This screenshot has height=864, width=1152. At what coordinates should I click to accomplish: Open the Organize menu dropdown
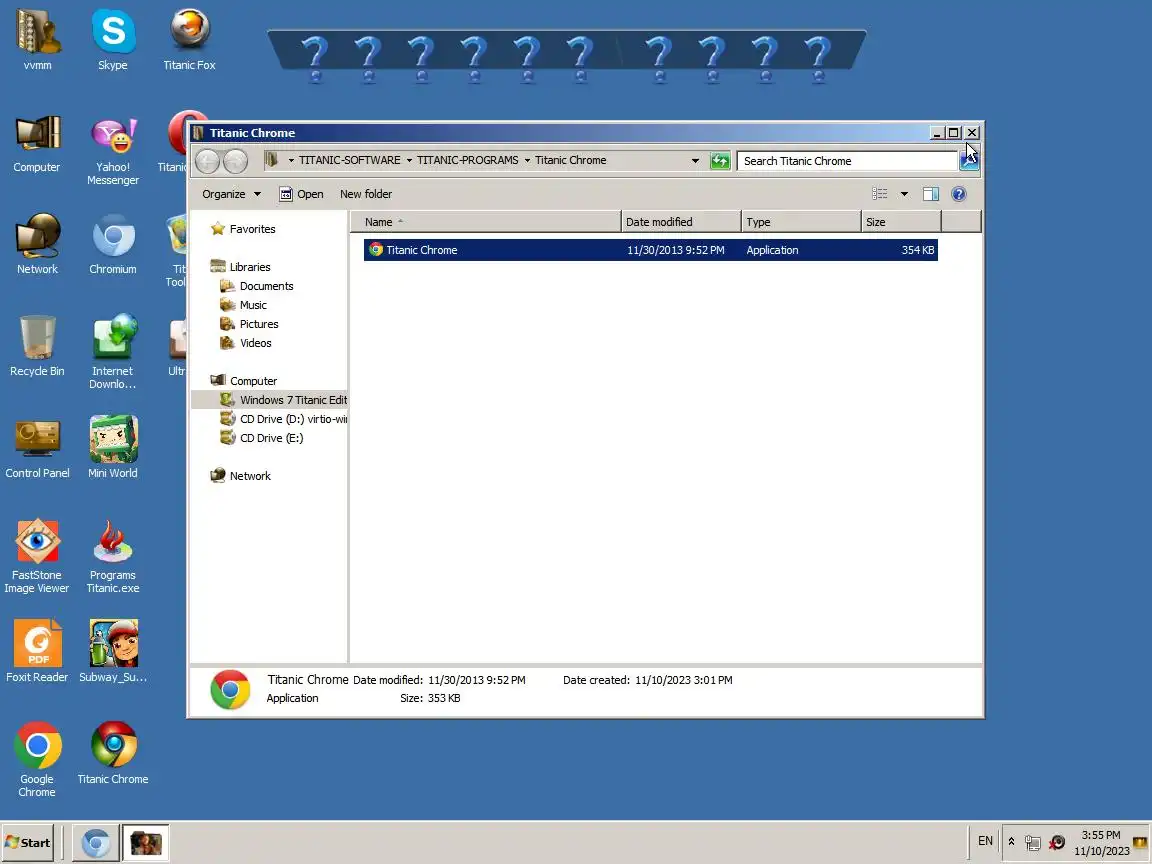point(231,194)
